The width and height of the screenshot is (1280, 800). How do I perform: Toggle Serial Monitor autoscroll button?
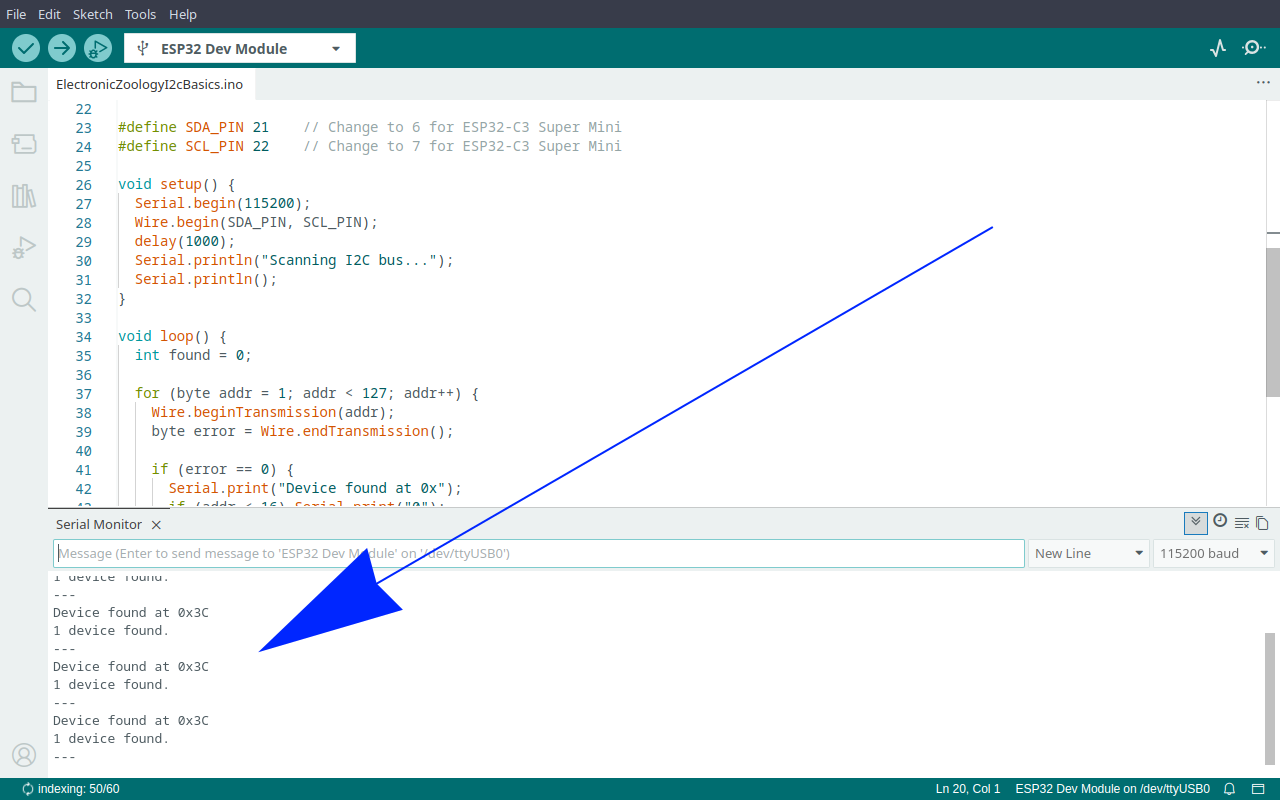[1195, 522]
